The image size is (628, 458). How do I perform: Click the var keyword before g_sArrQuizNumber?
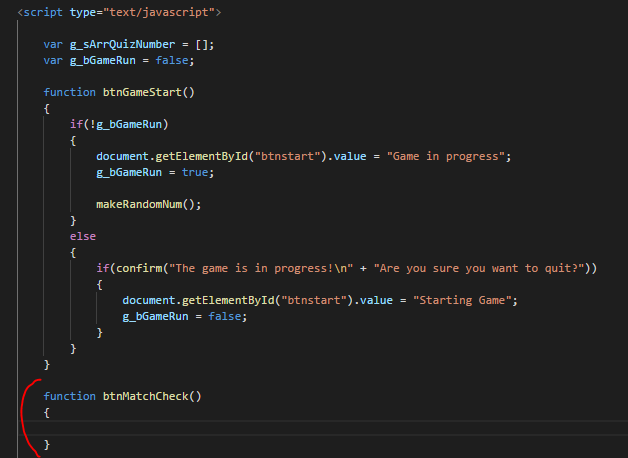[53, 44]
